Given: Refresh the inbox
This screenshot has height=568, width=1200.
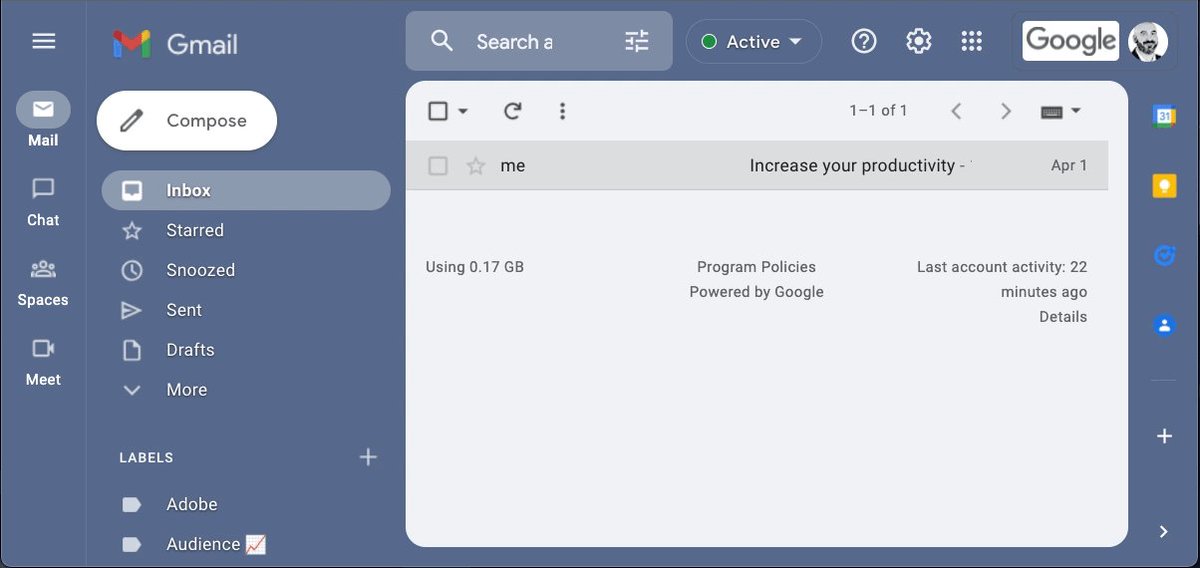Looking at the screenshot, I should (513, 111).
